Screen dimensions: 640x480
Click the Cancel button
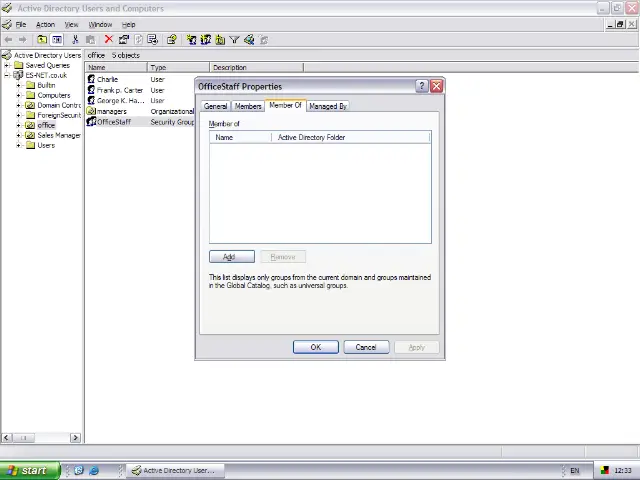(x=366, y=347)
